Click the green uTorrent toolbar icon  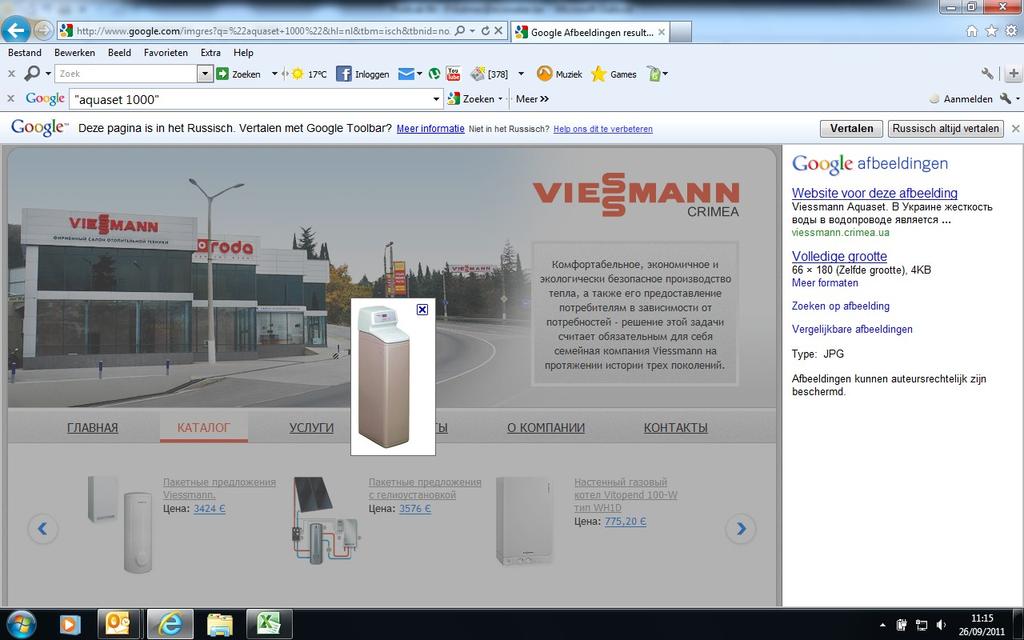click(x=434, y=74)
